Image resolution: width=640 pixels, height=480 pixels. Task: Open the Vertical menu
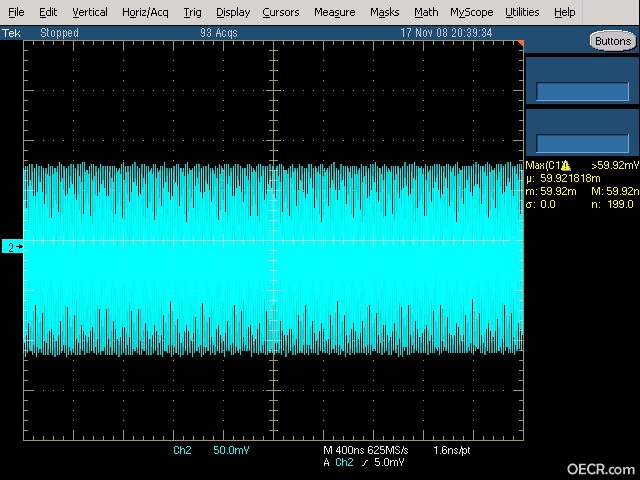(x=90, y=12)
